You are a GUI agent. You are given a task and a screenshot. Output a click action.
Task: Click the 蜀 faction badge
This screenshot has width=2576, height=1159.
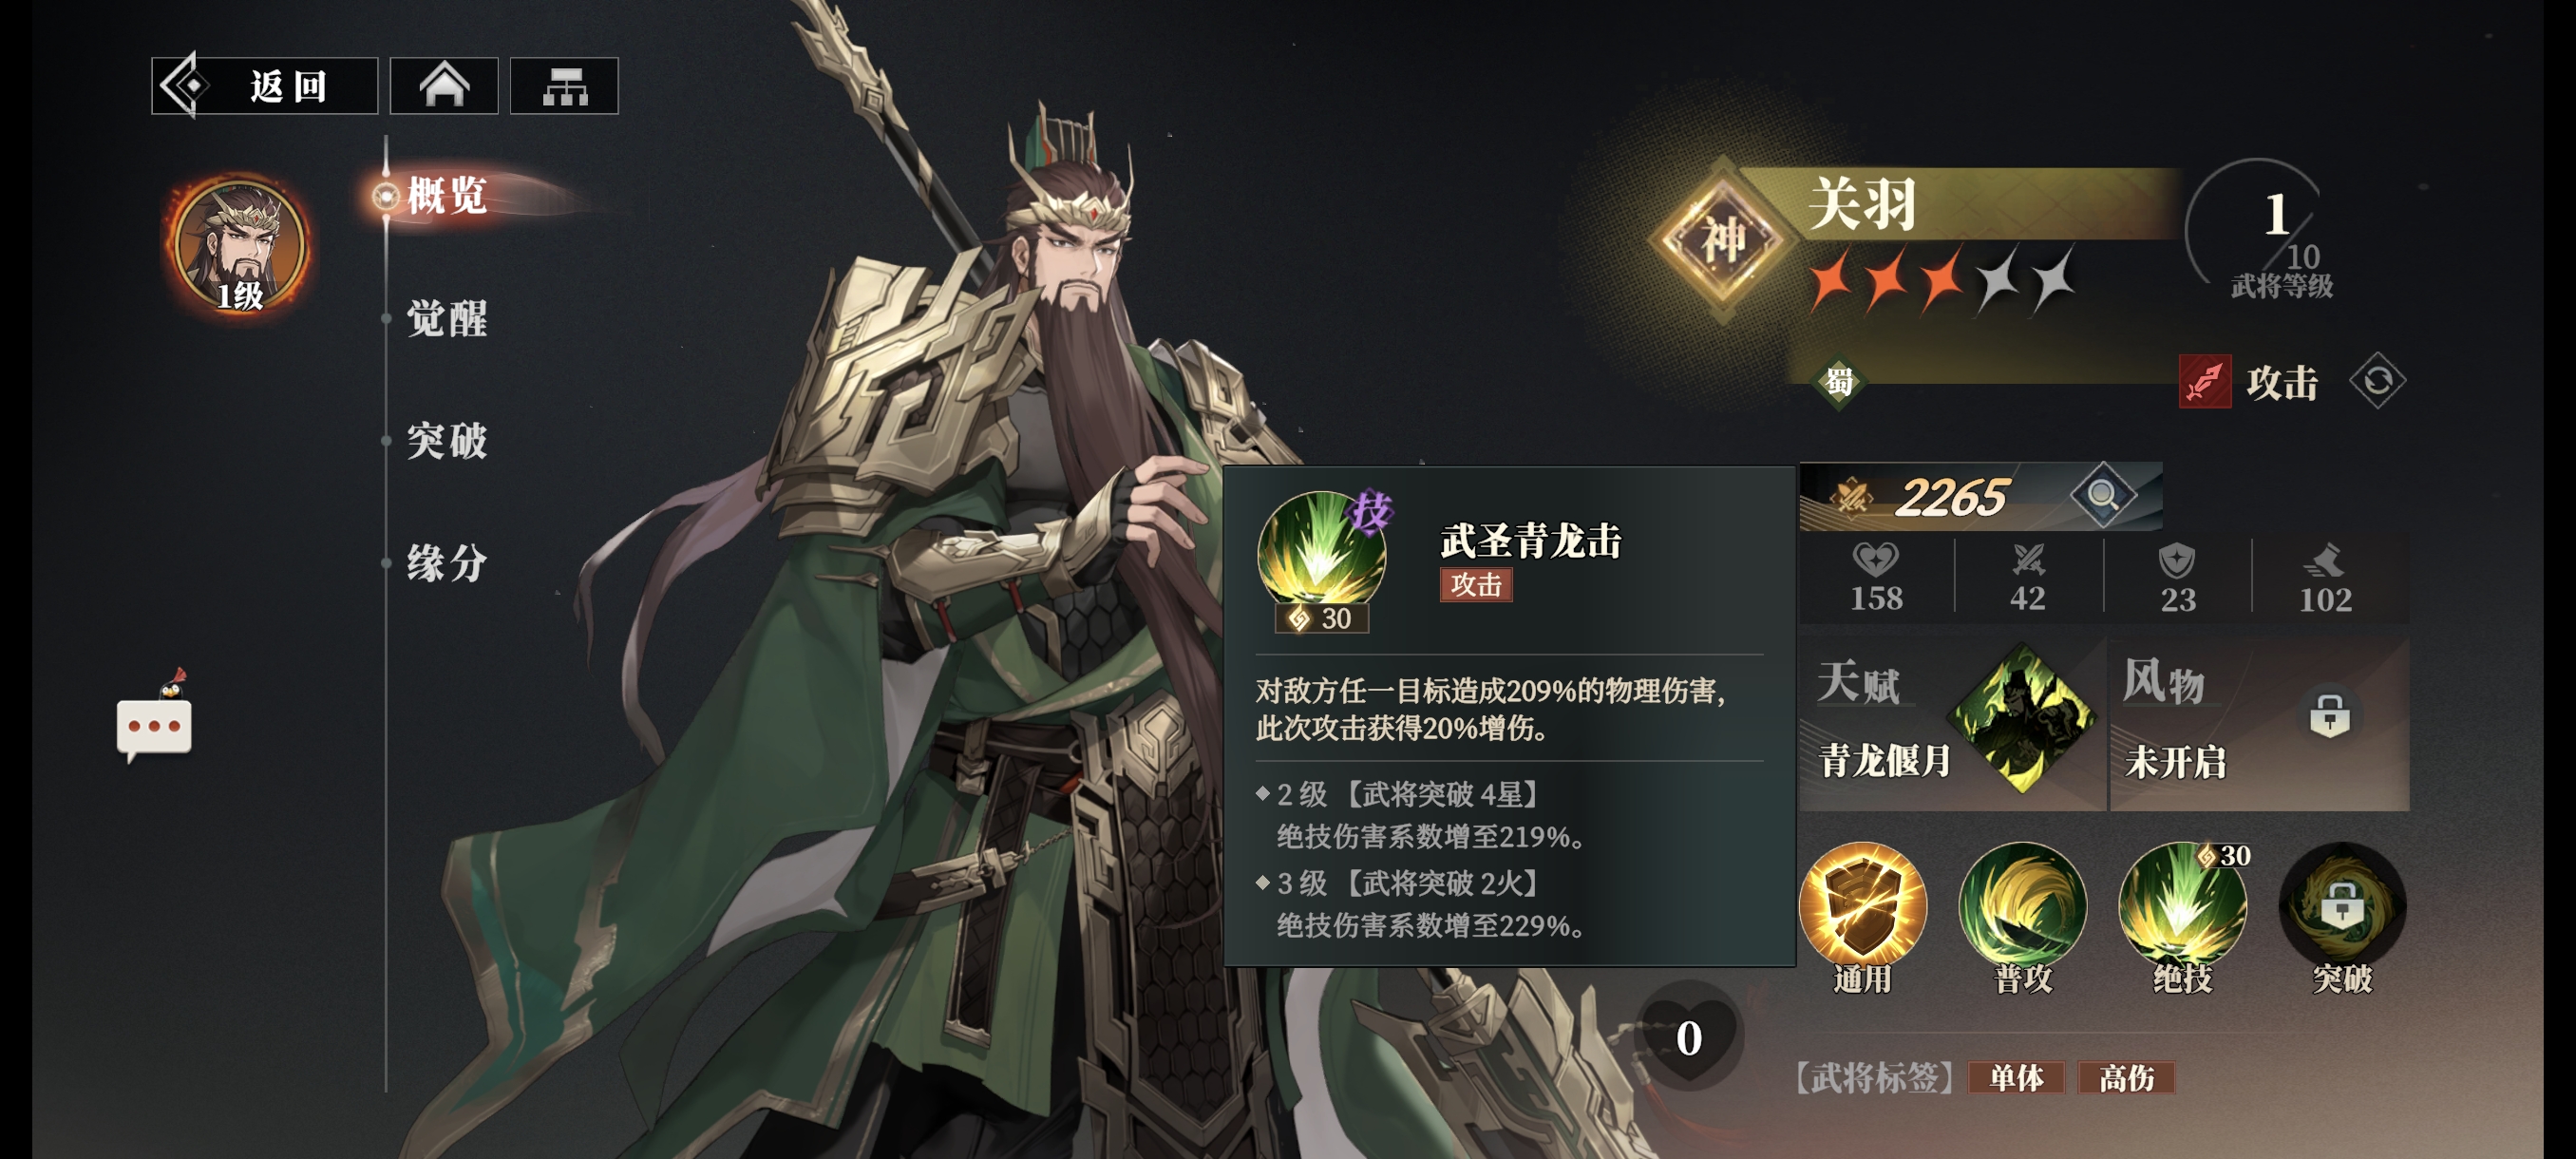coord(1839,381)
